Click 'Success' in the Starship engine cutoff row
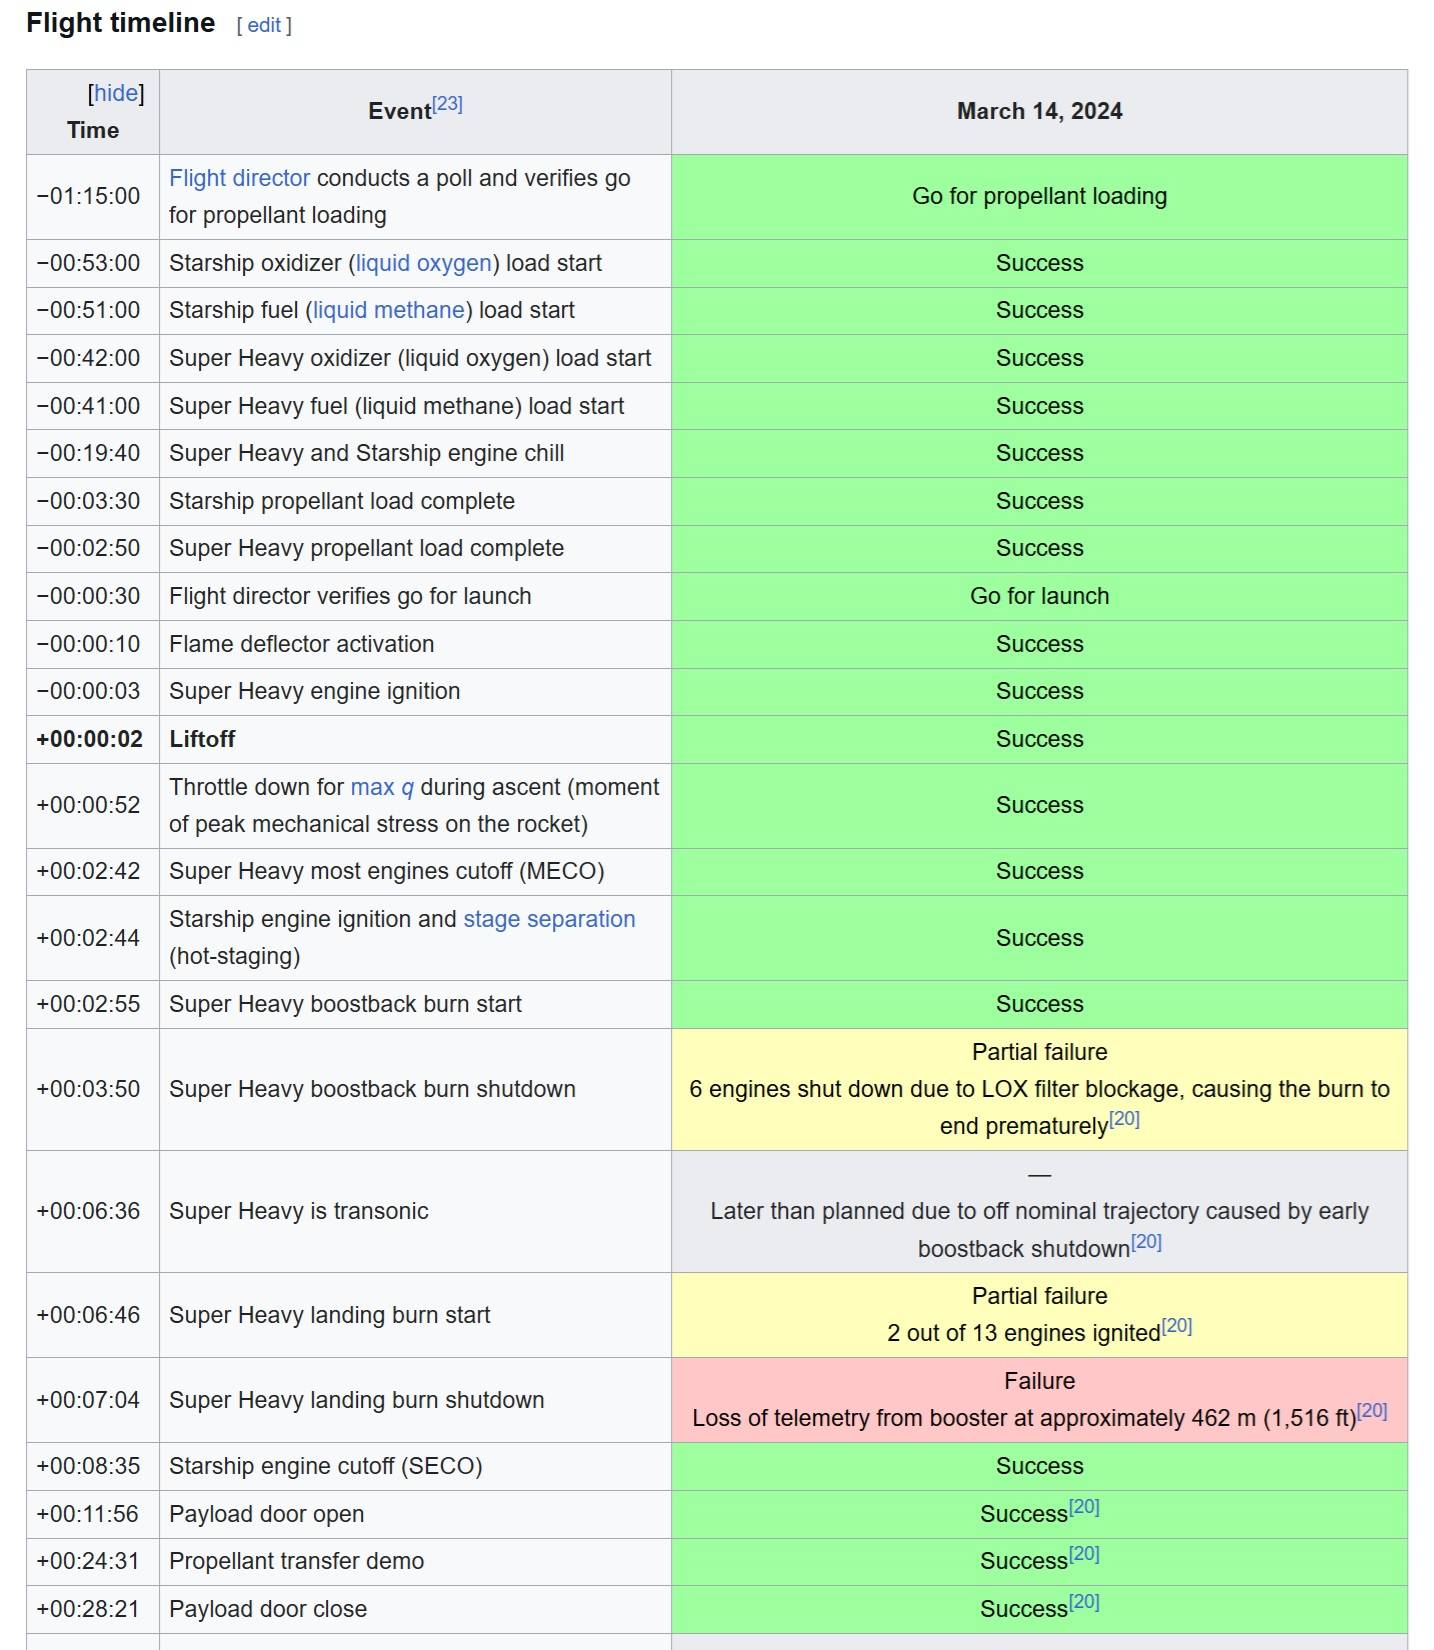The image size is (1434, 1650). pyautogui.click(x=1039, y=1466)
